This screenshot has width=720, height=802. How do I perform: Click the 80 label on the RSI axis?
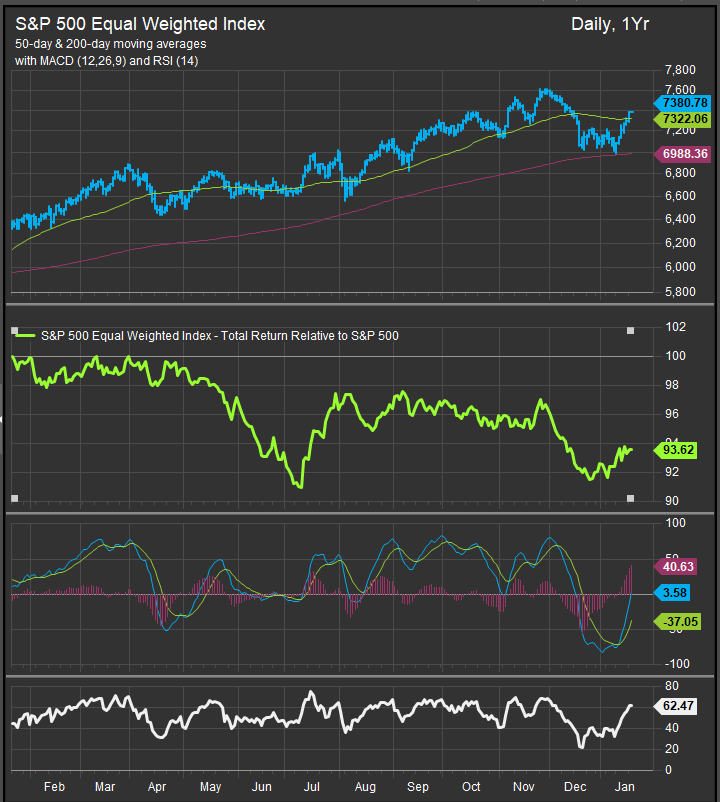click(672, 686)
